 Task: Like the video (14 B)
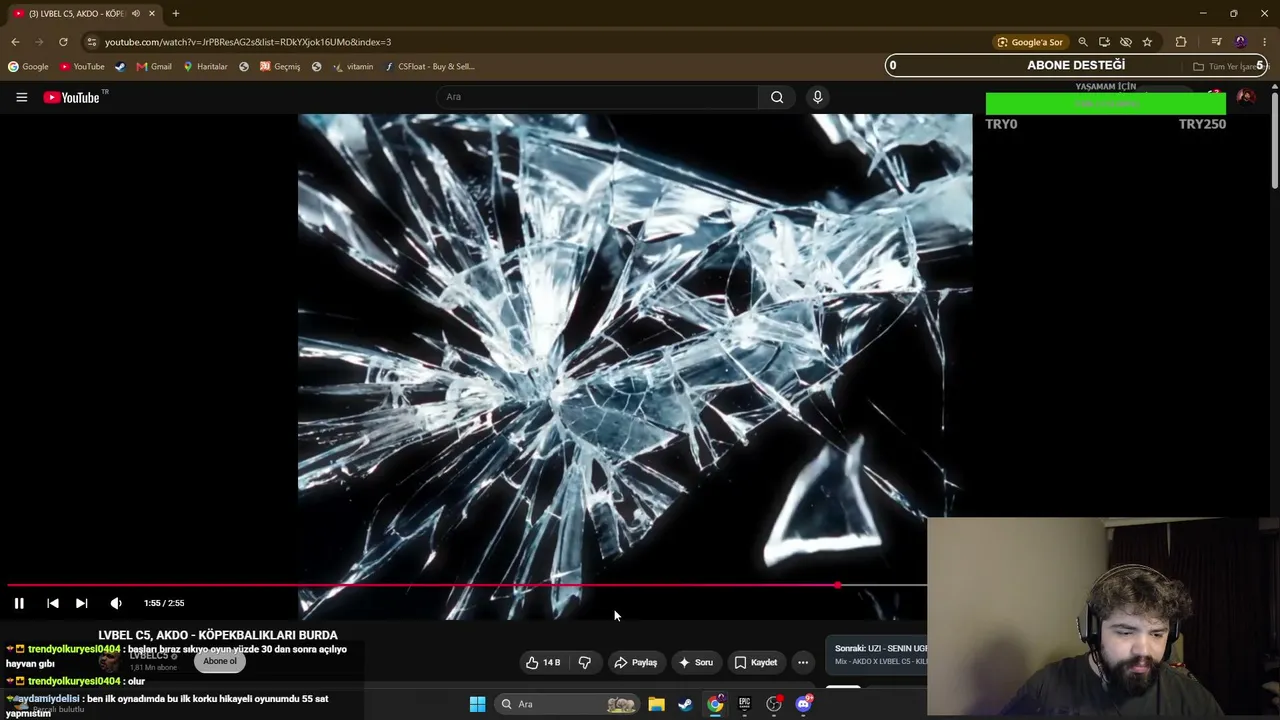click(x=542, y=662)
